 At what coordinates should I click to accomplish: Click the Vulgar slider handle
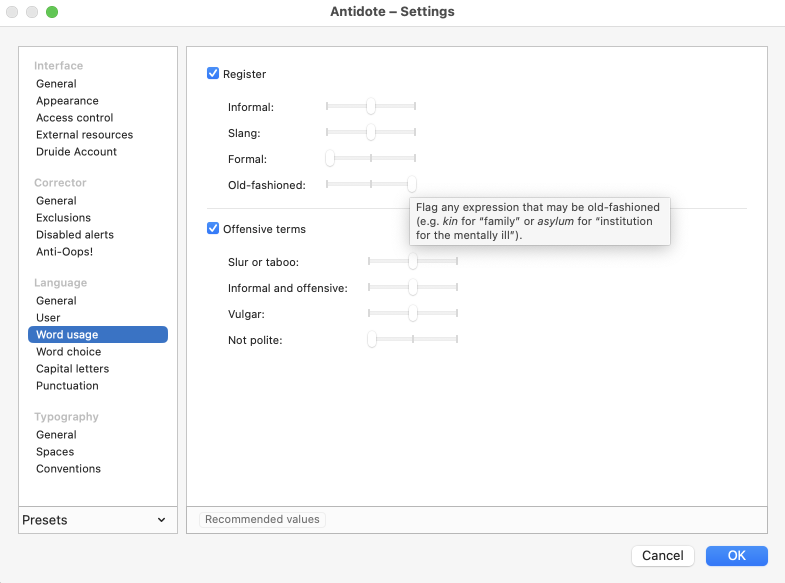412,314
